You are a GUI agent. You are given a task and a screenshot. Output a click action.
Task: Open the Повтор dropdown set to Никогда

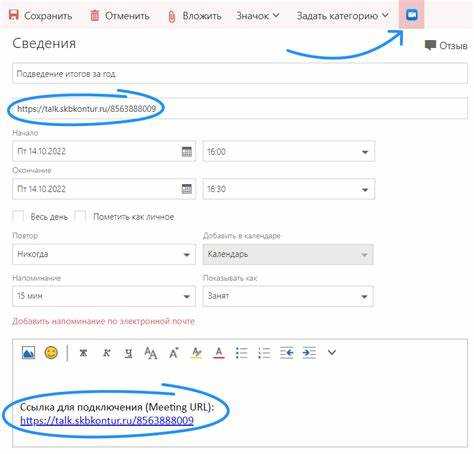pyautogui.click(x=104, y=254)
